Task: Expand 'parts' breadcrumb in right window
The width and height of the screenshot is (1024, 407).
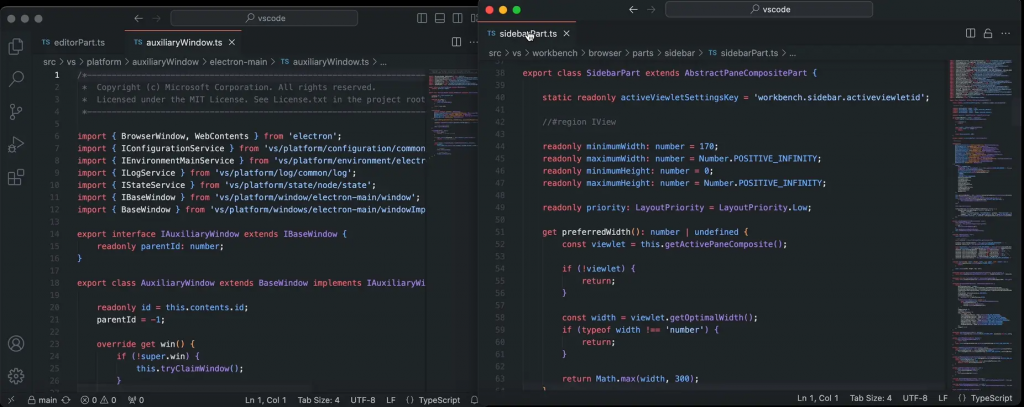Action: [643, 53]
